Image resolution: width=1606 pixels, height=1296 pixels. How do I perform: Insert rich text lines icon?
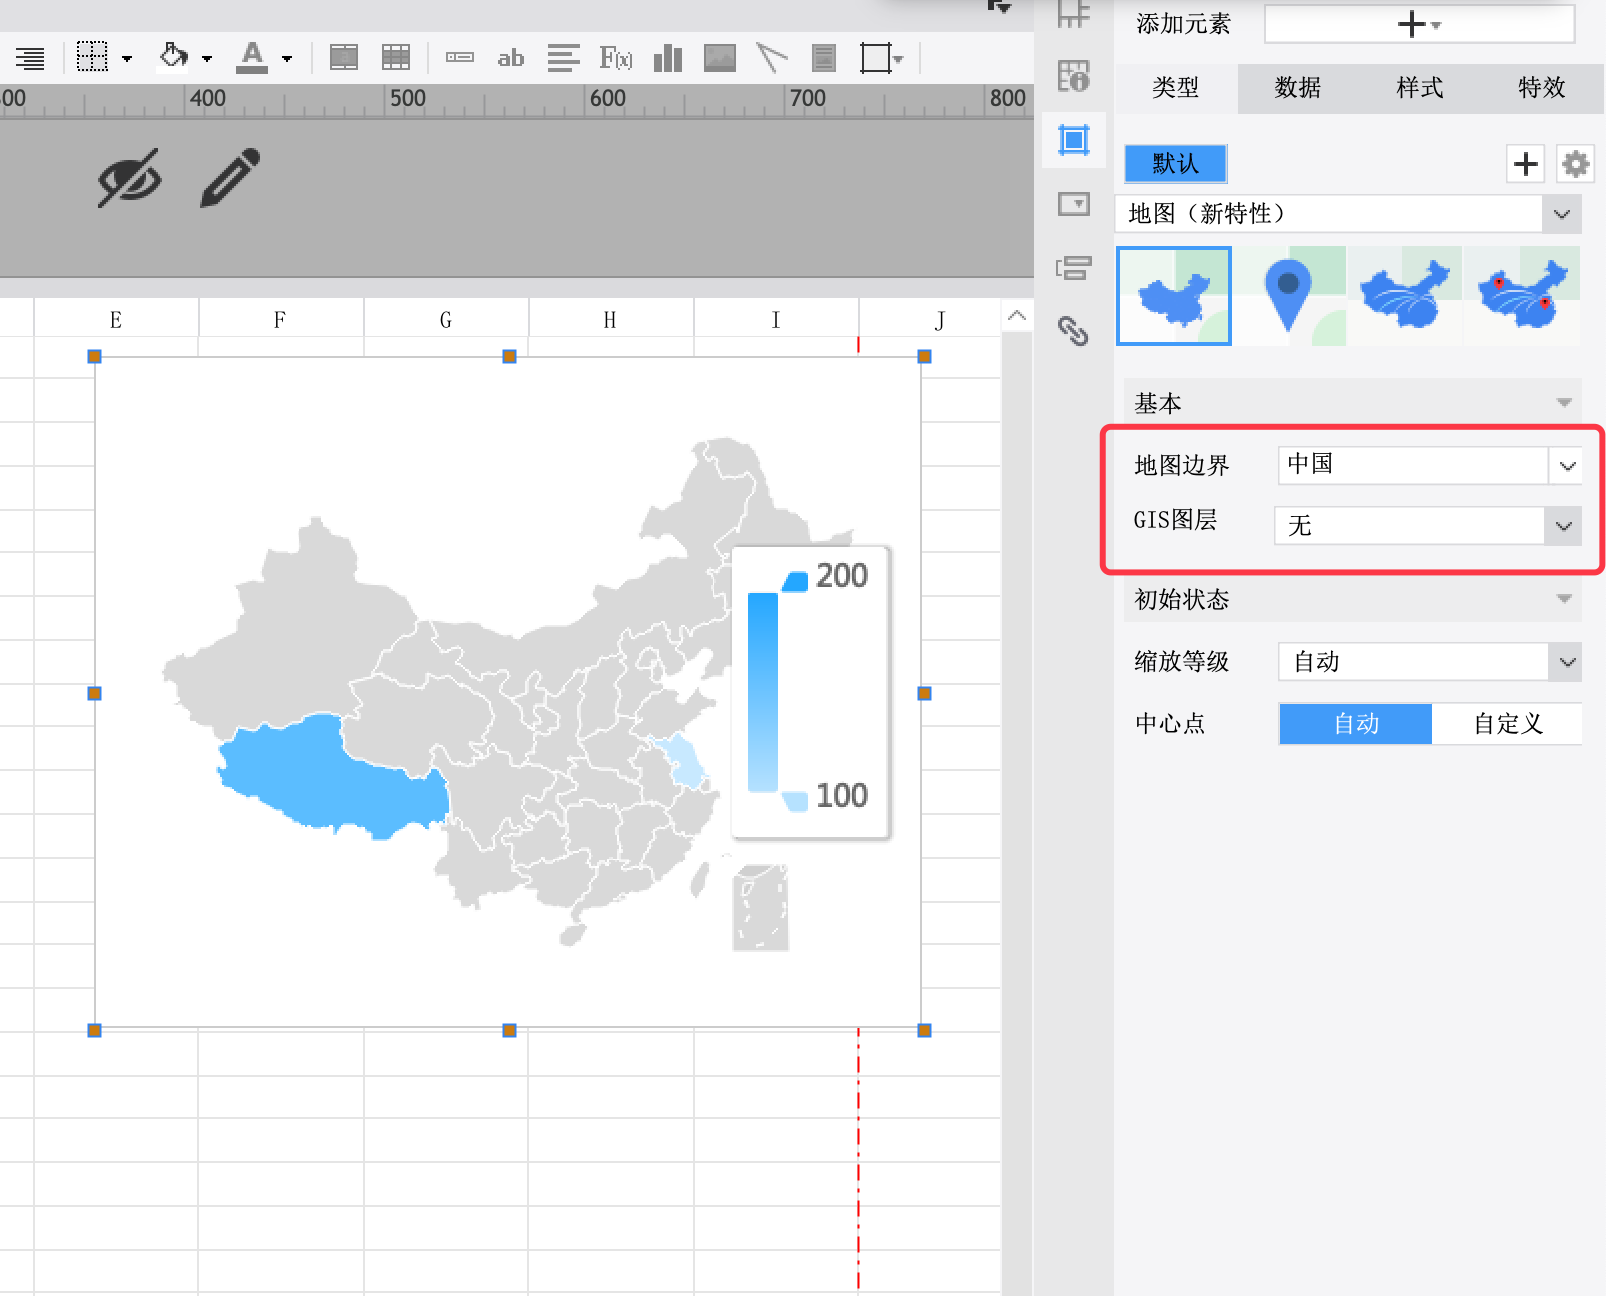[564, 58]
